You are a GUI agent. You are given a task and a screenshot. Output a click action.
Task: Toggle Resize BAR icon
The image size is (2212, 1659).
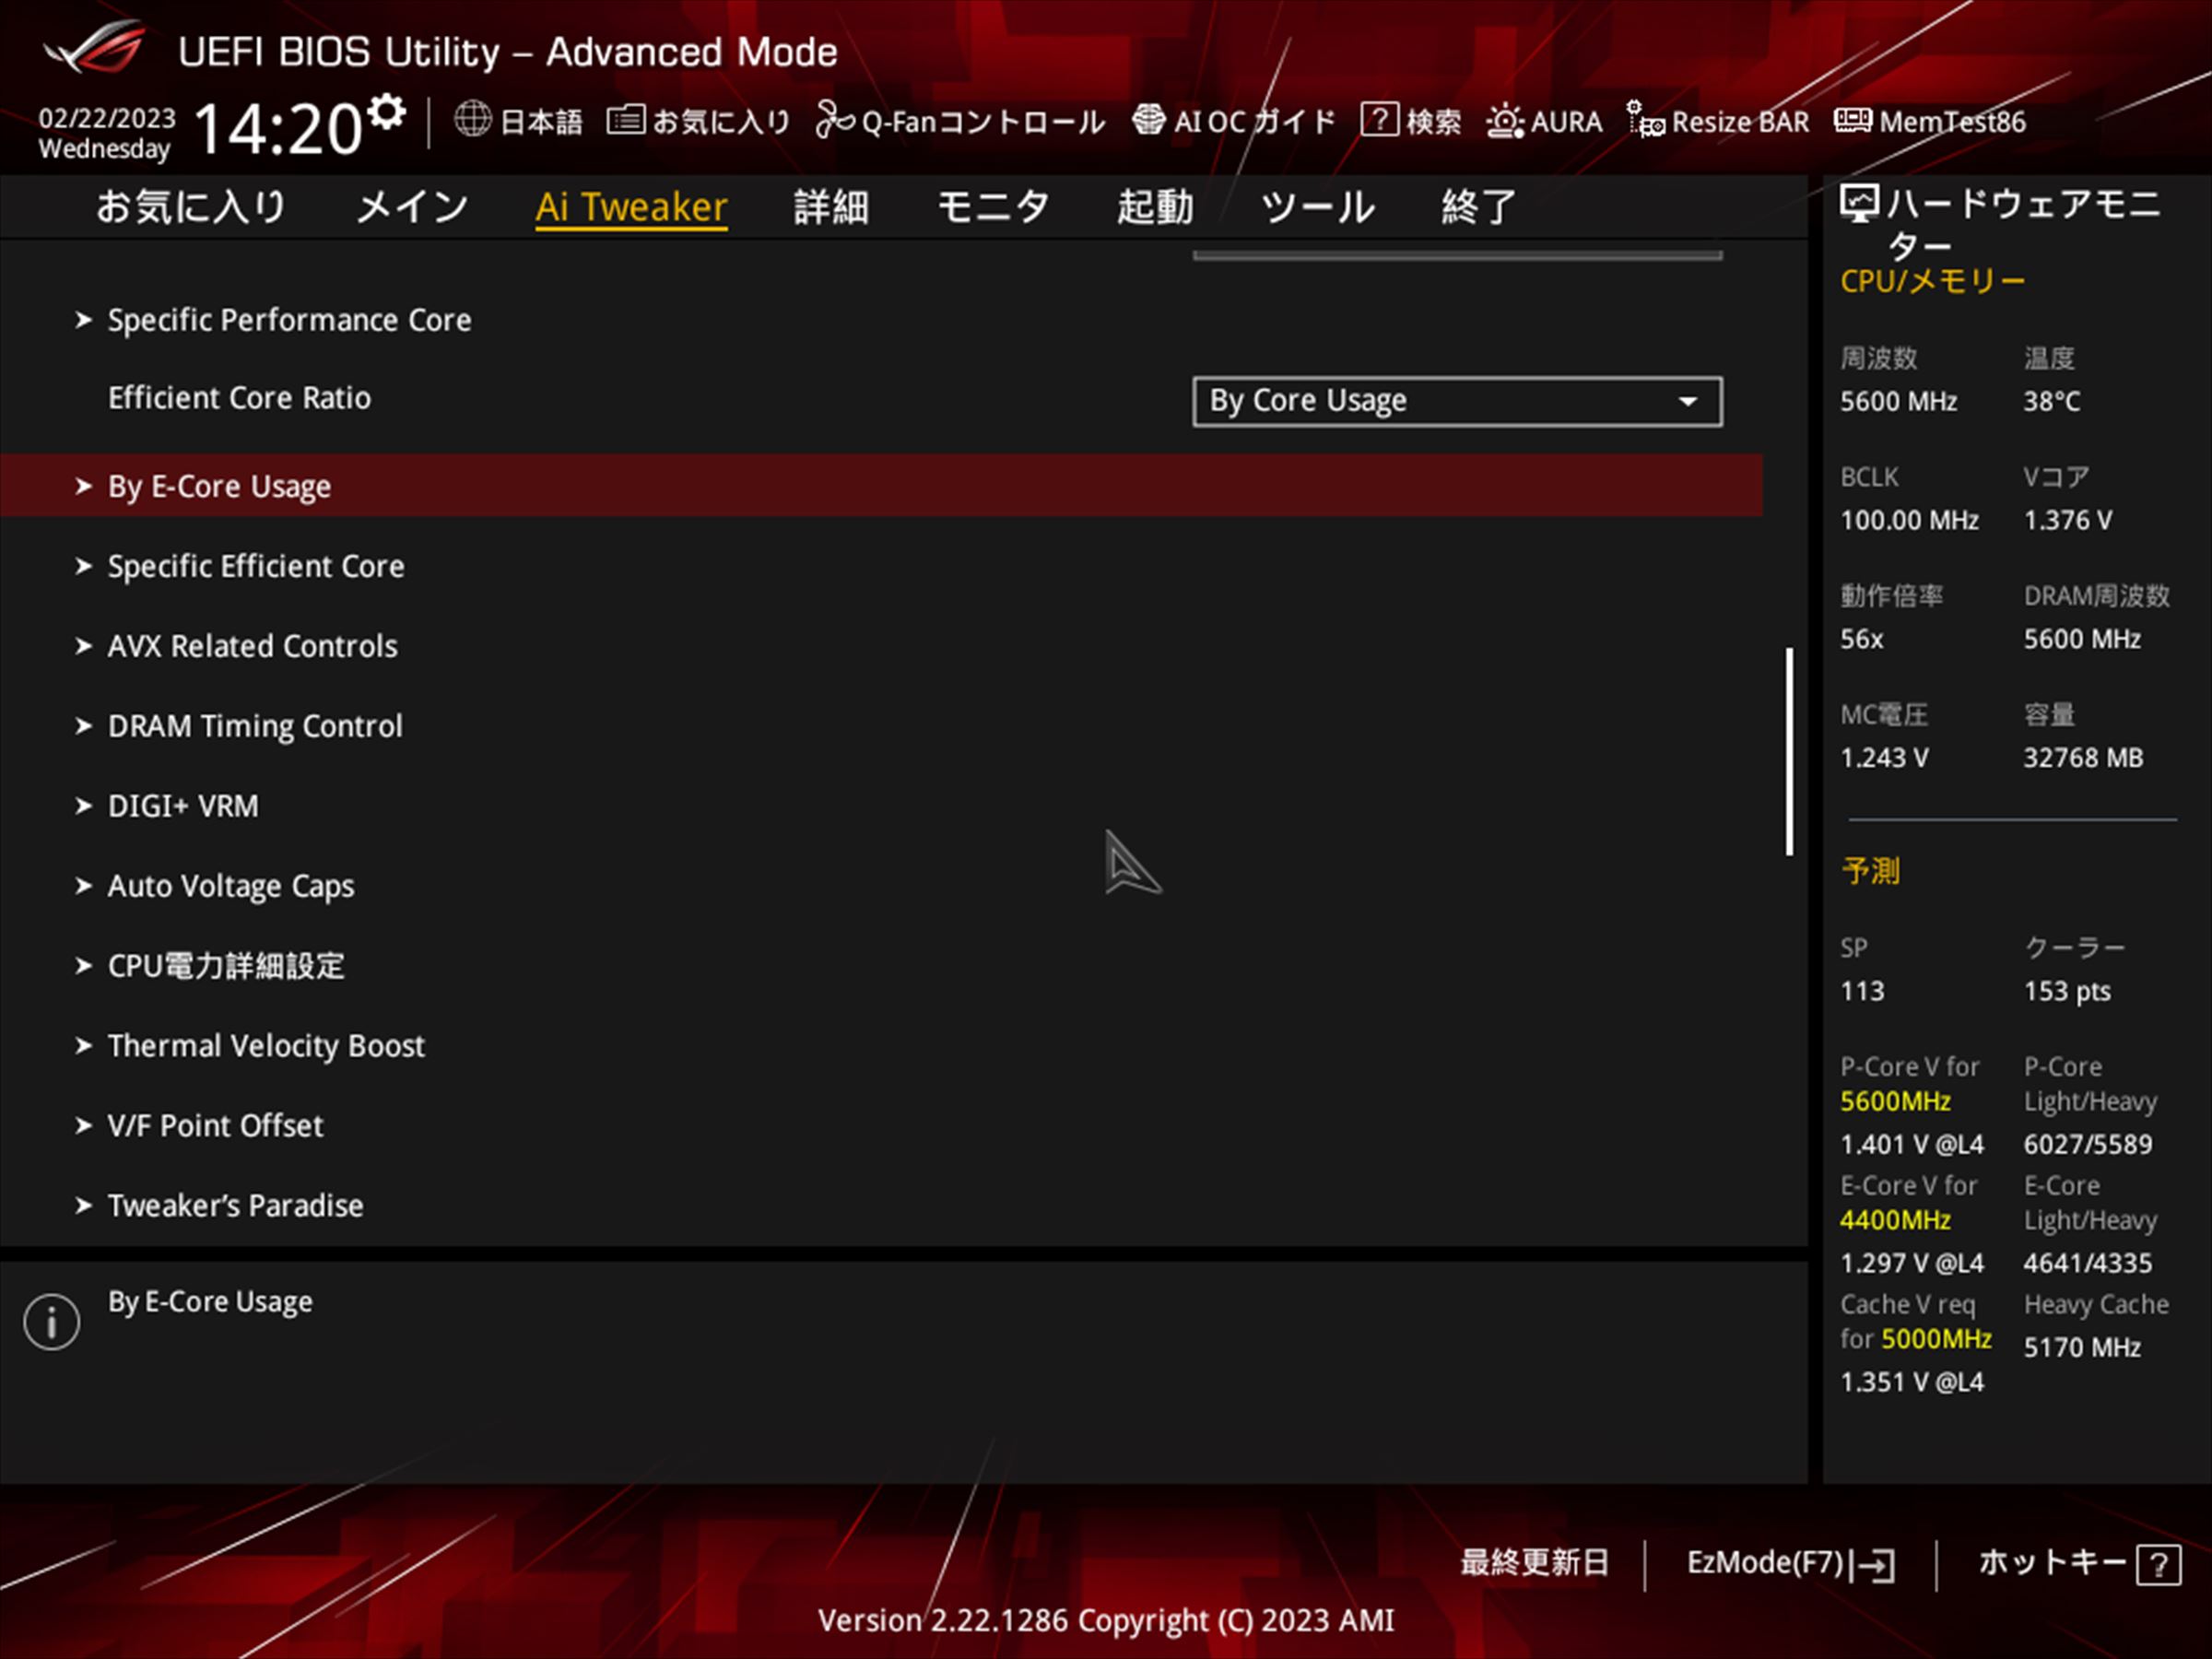(1645, 120)
